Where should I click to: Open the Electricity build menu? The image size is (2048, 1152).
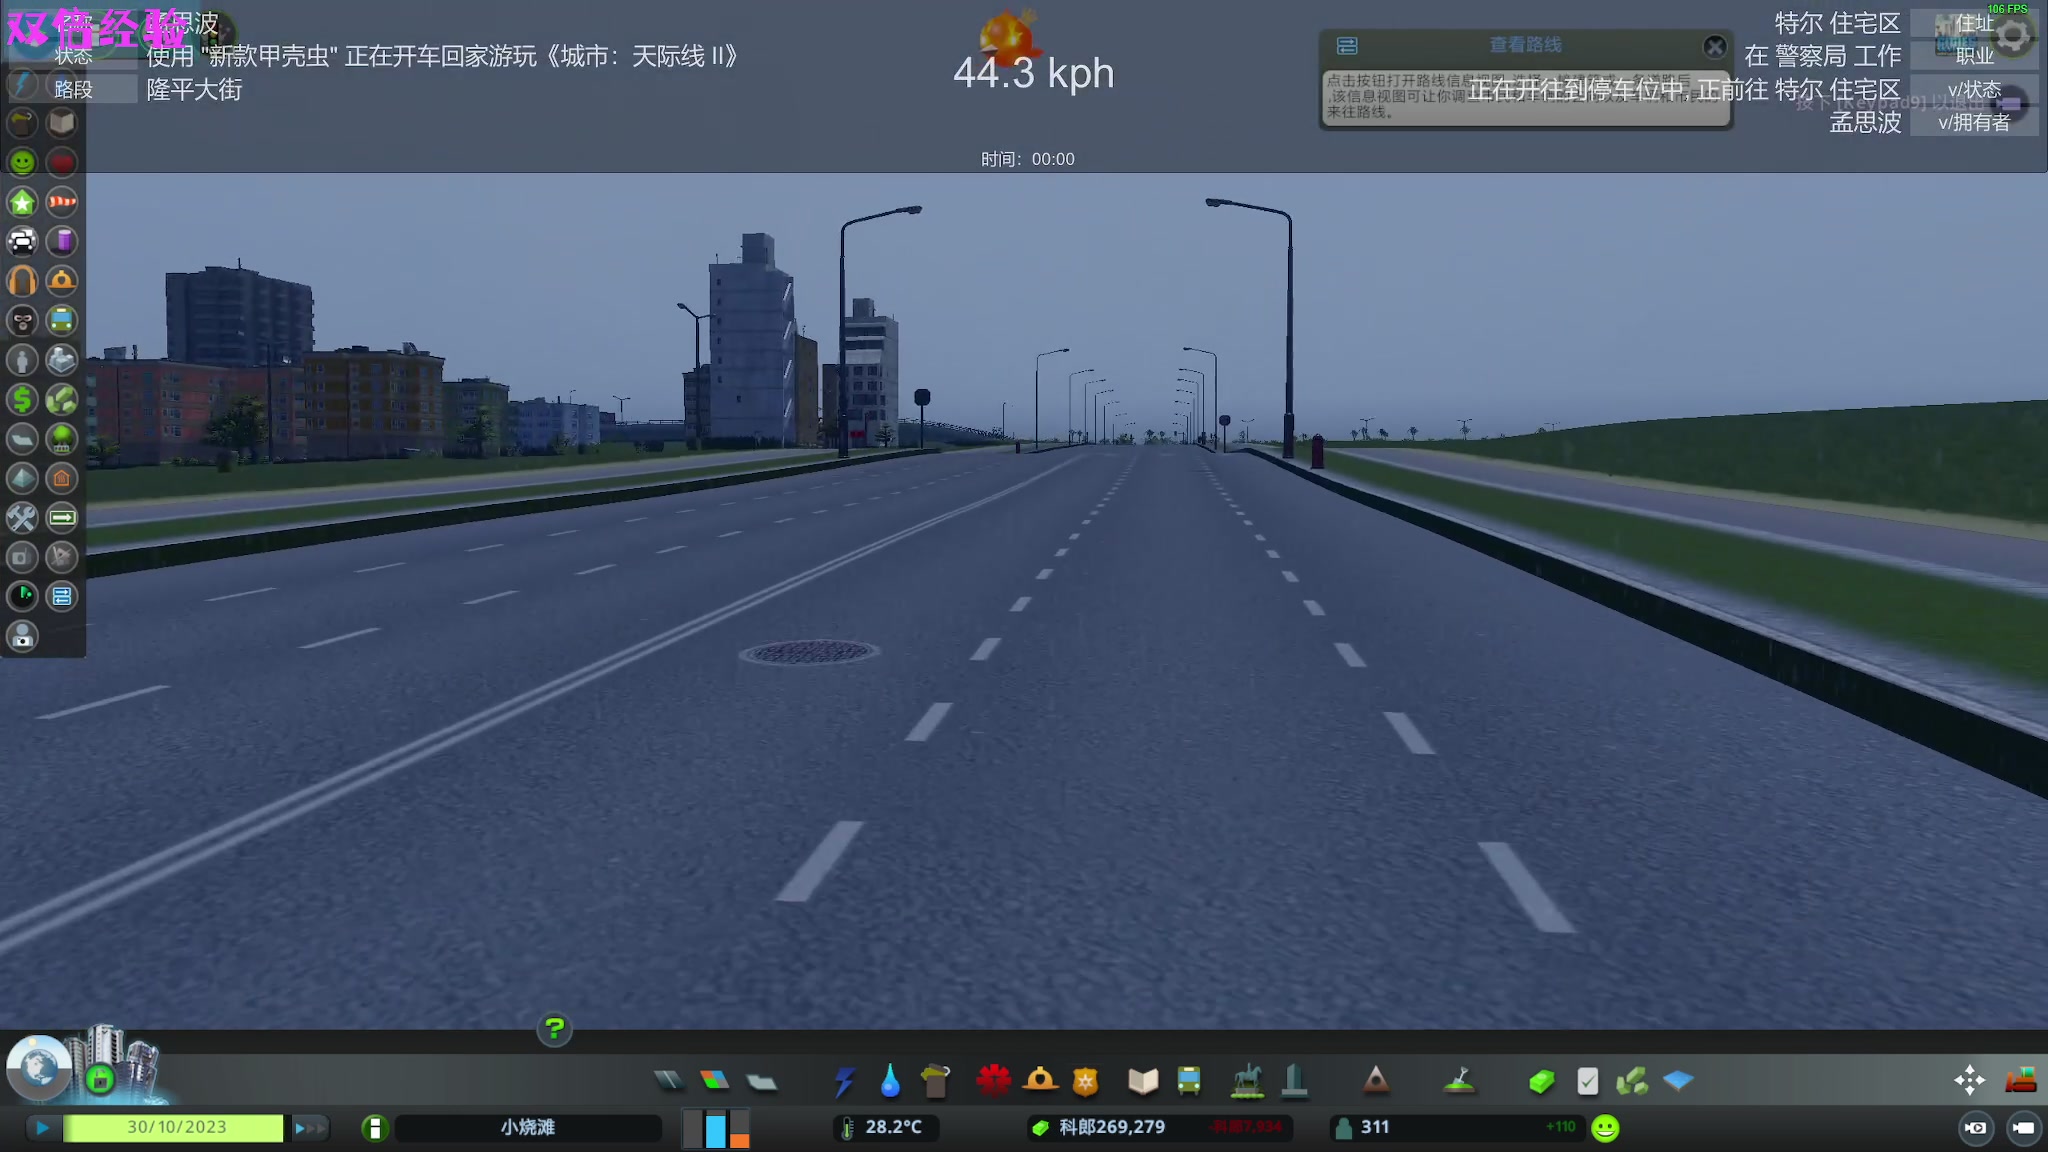(844, 1081)
